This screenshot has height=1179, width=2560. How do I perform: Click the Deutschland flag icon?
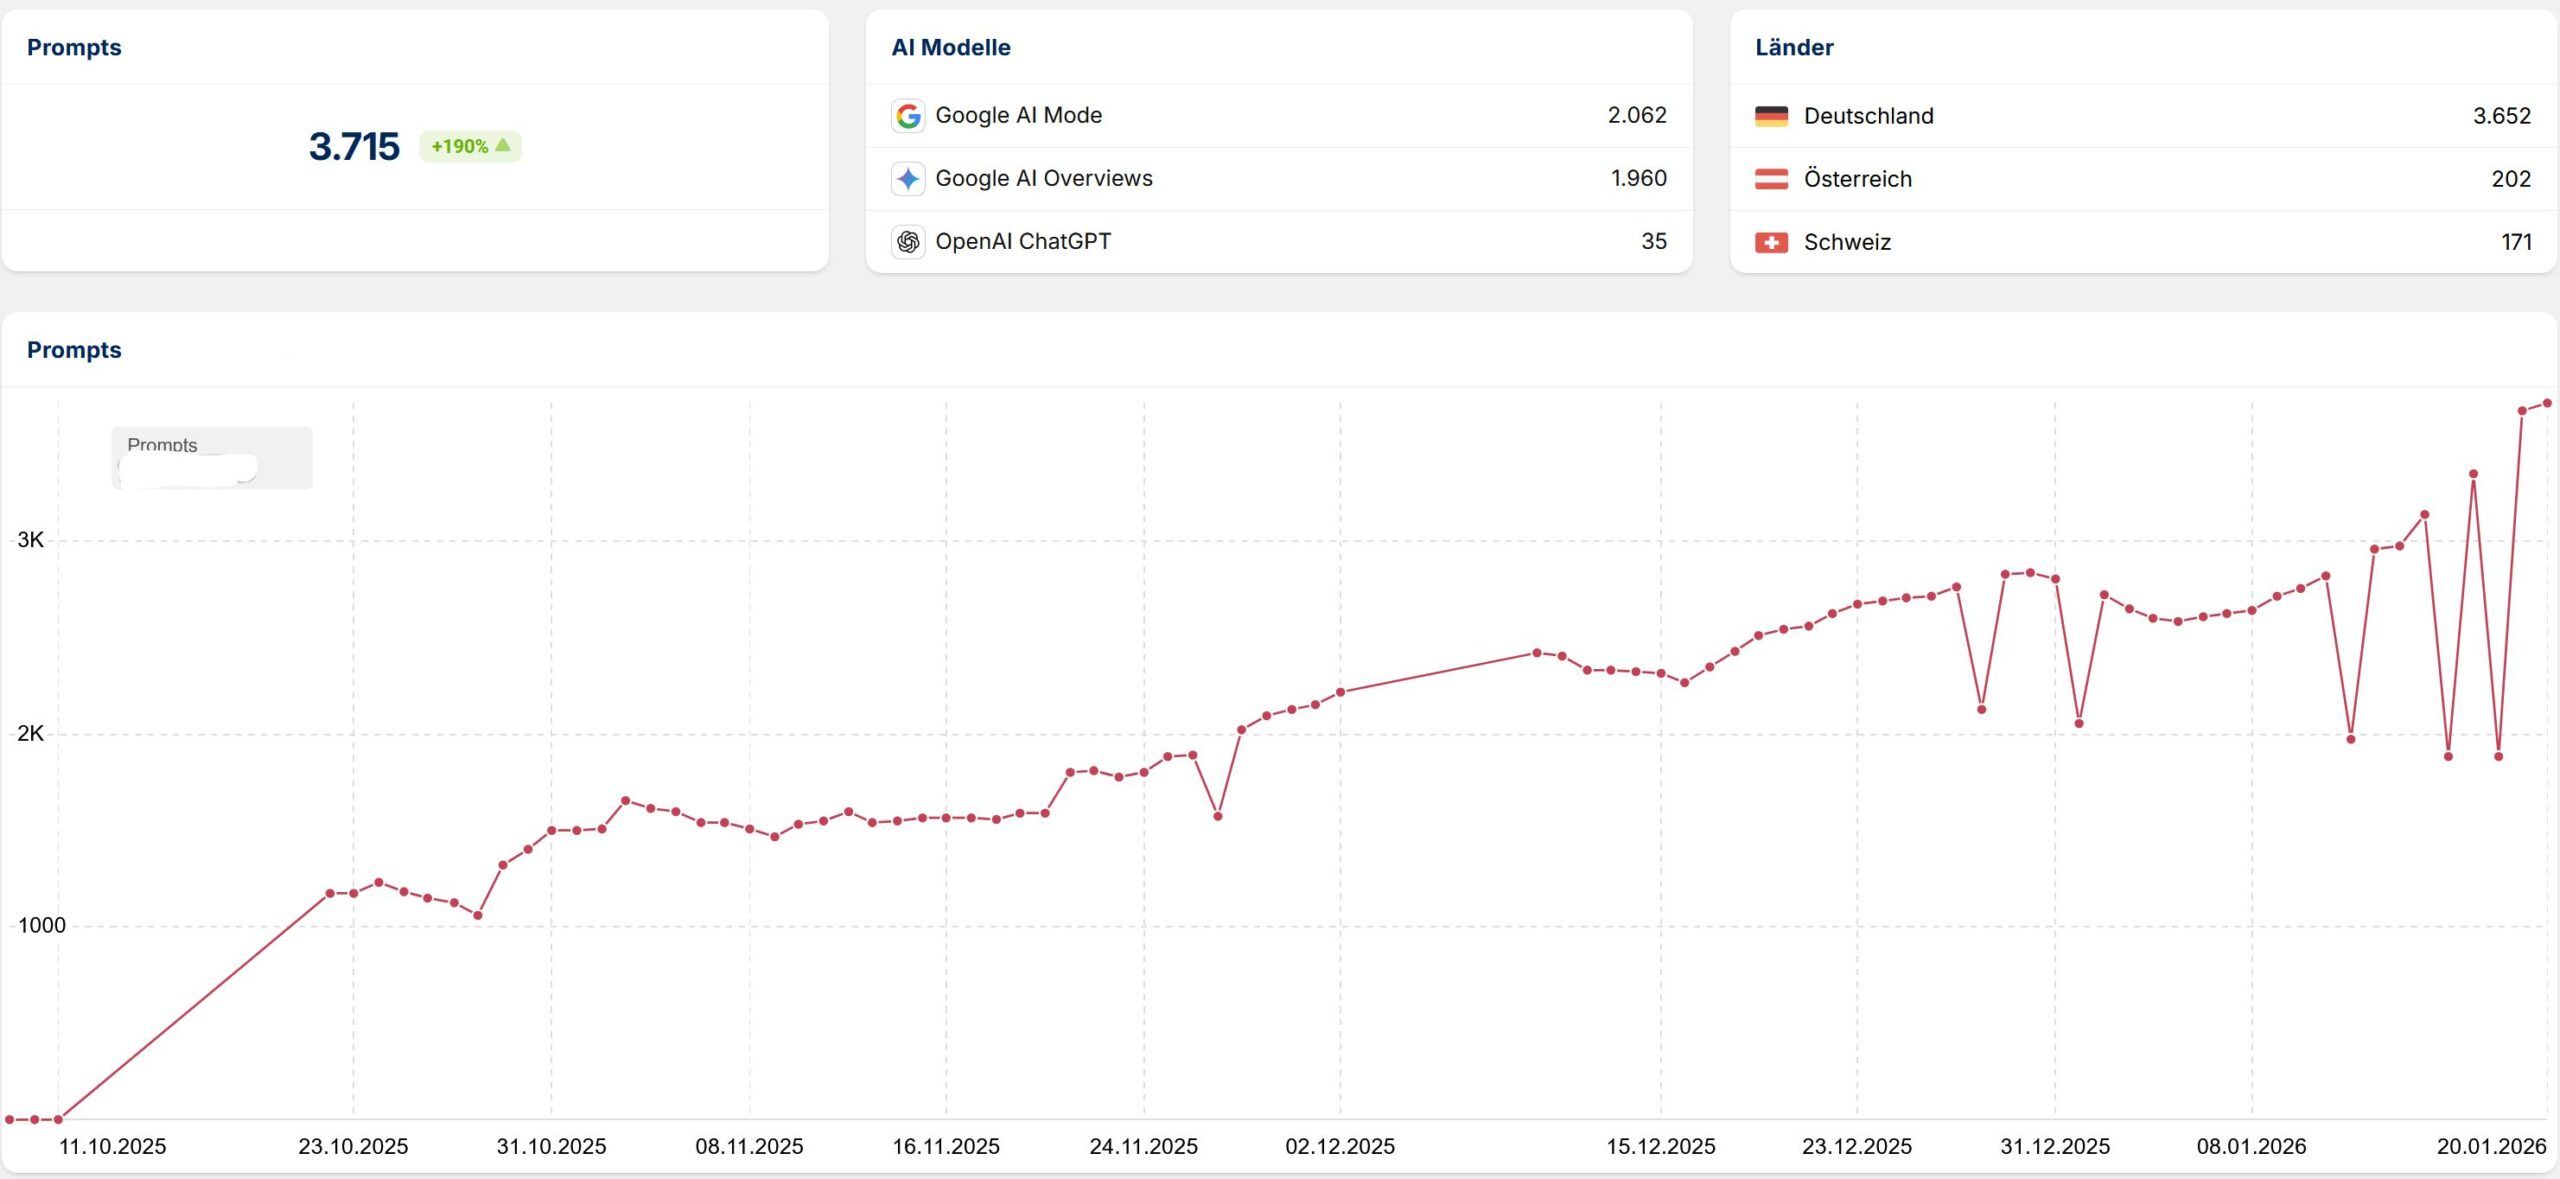click(1771, 116)
